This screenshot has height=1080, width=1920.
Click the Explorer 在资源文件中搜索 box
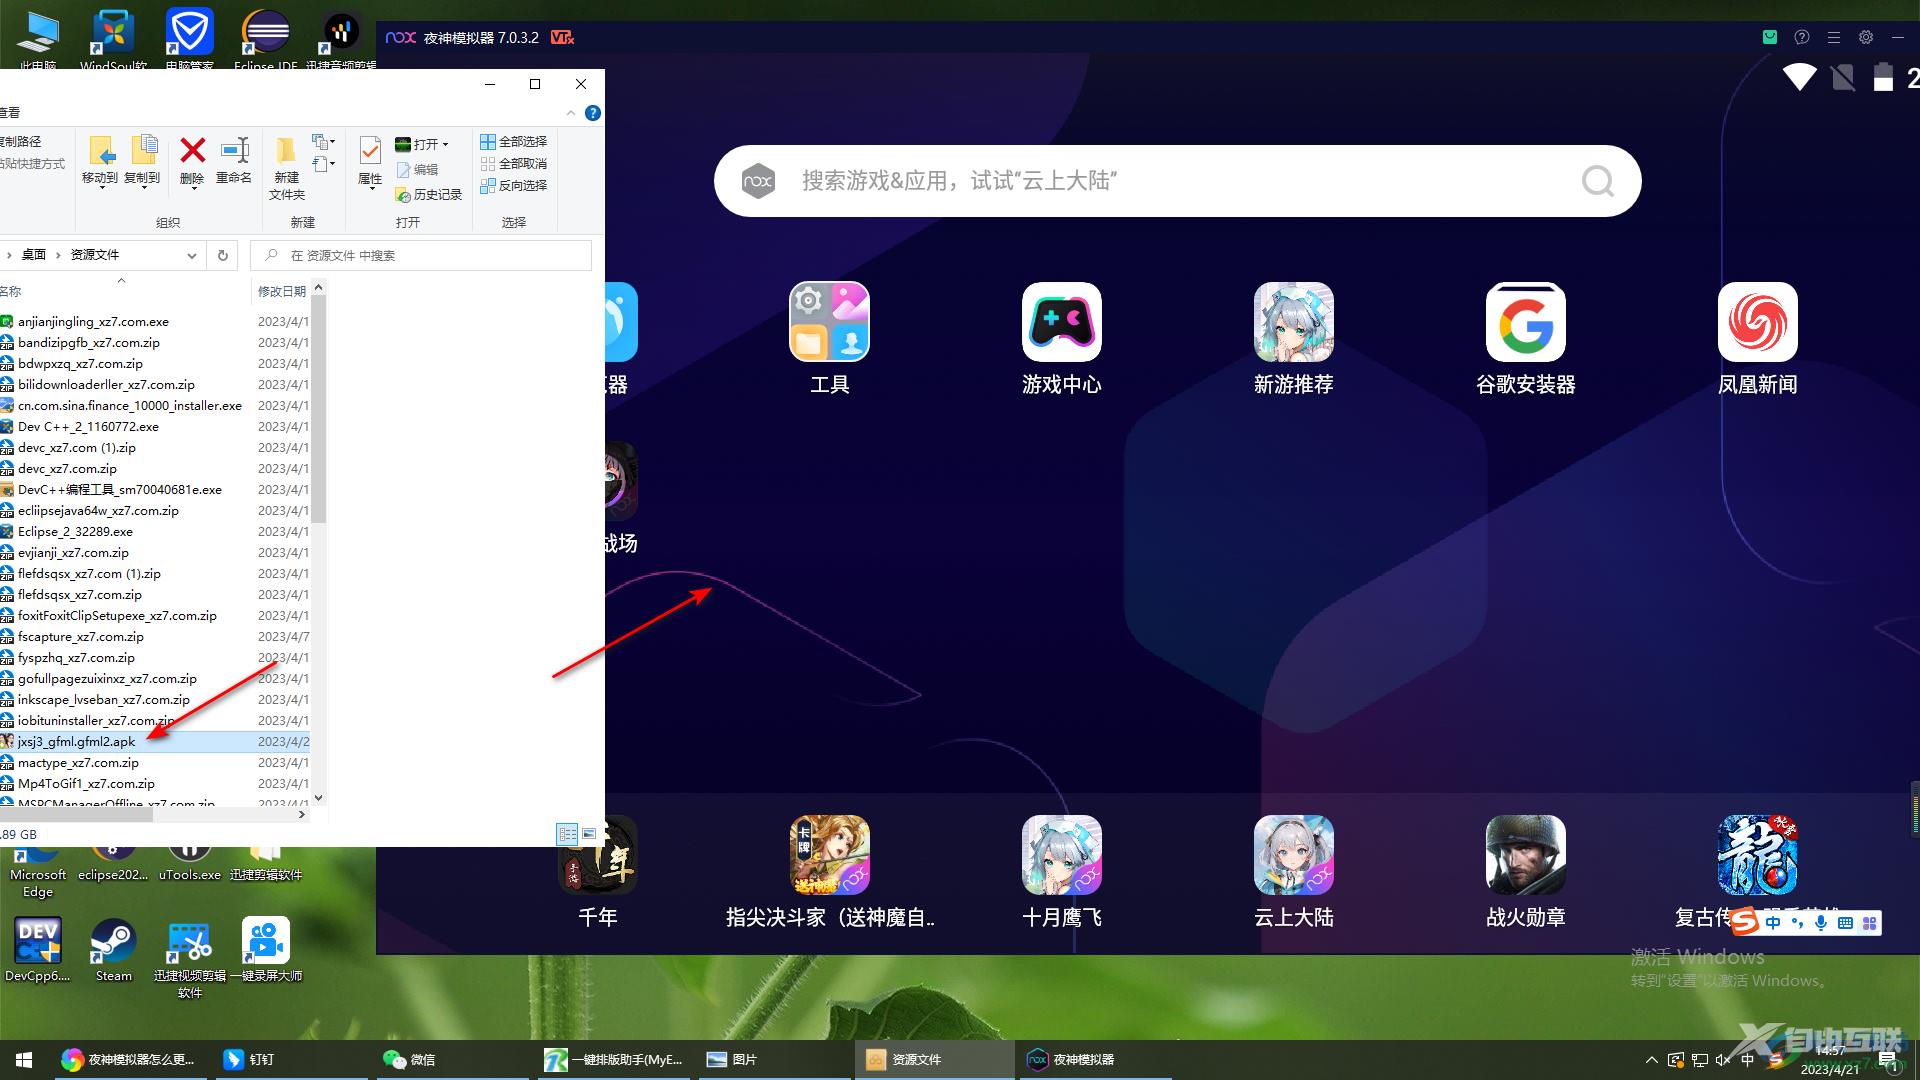pos(421,256)
